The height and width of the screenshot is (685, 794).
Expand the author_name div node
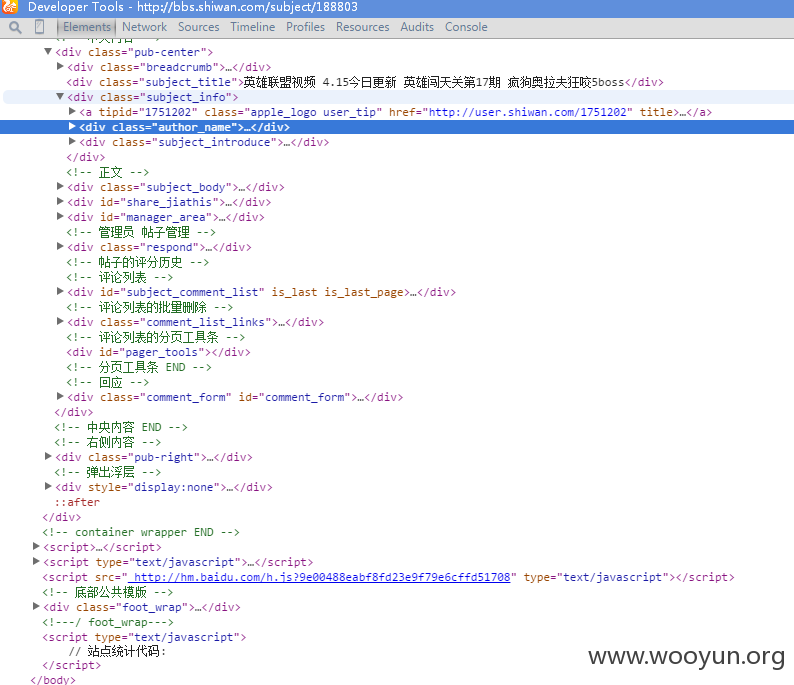(72, 127)
